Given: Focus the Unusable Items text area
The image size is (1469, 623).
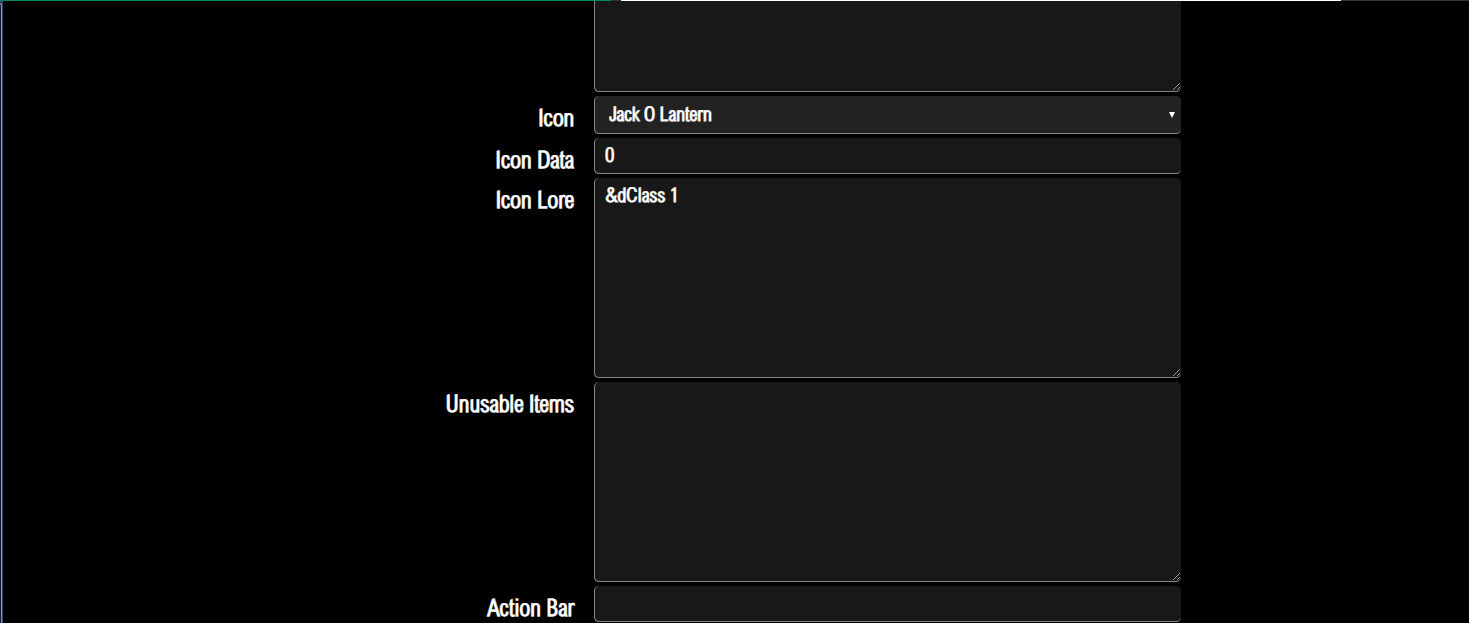Looking at the screenshot, I should pyautogui.click(x=886, y=480).
